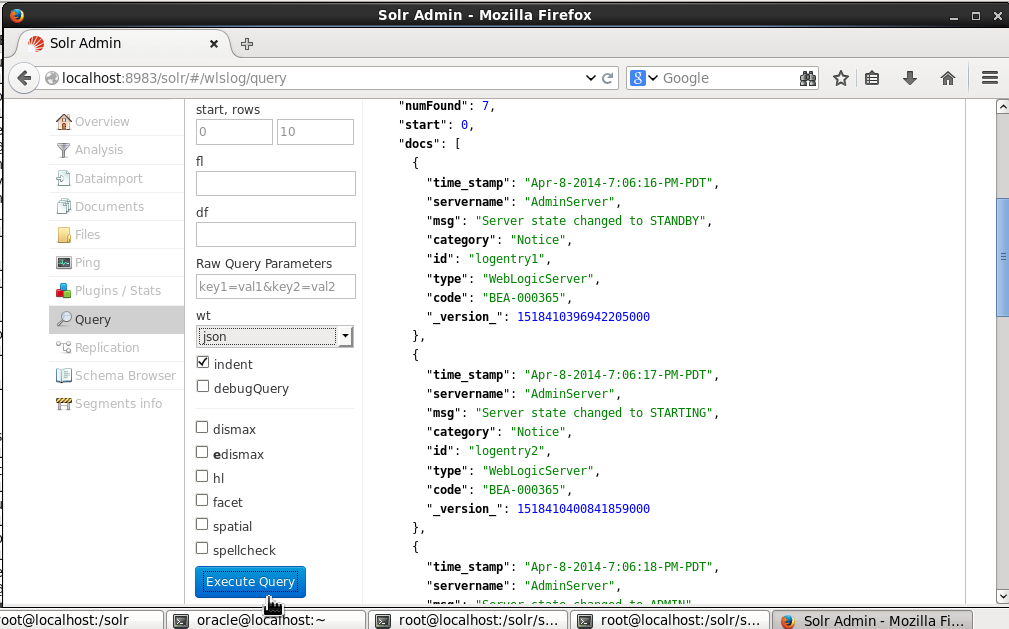Open the Overview house icon

(64, 121)
